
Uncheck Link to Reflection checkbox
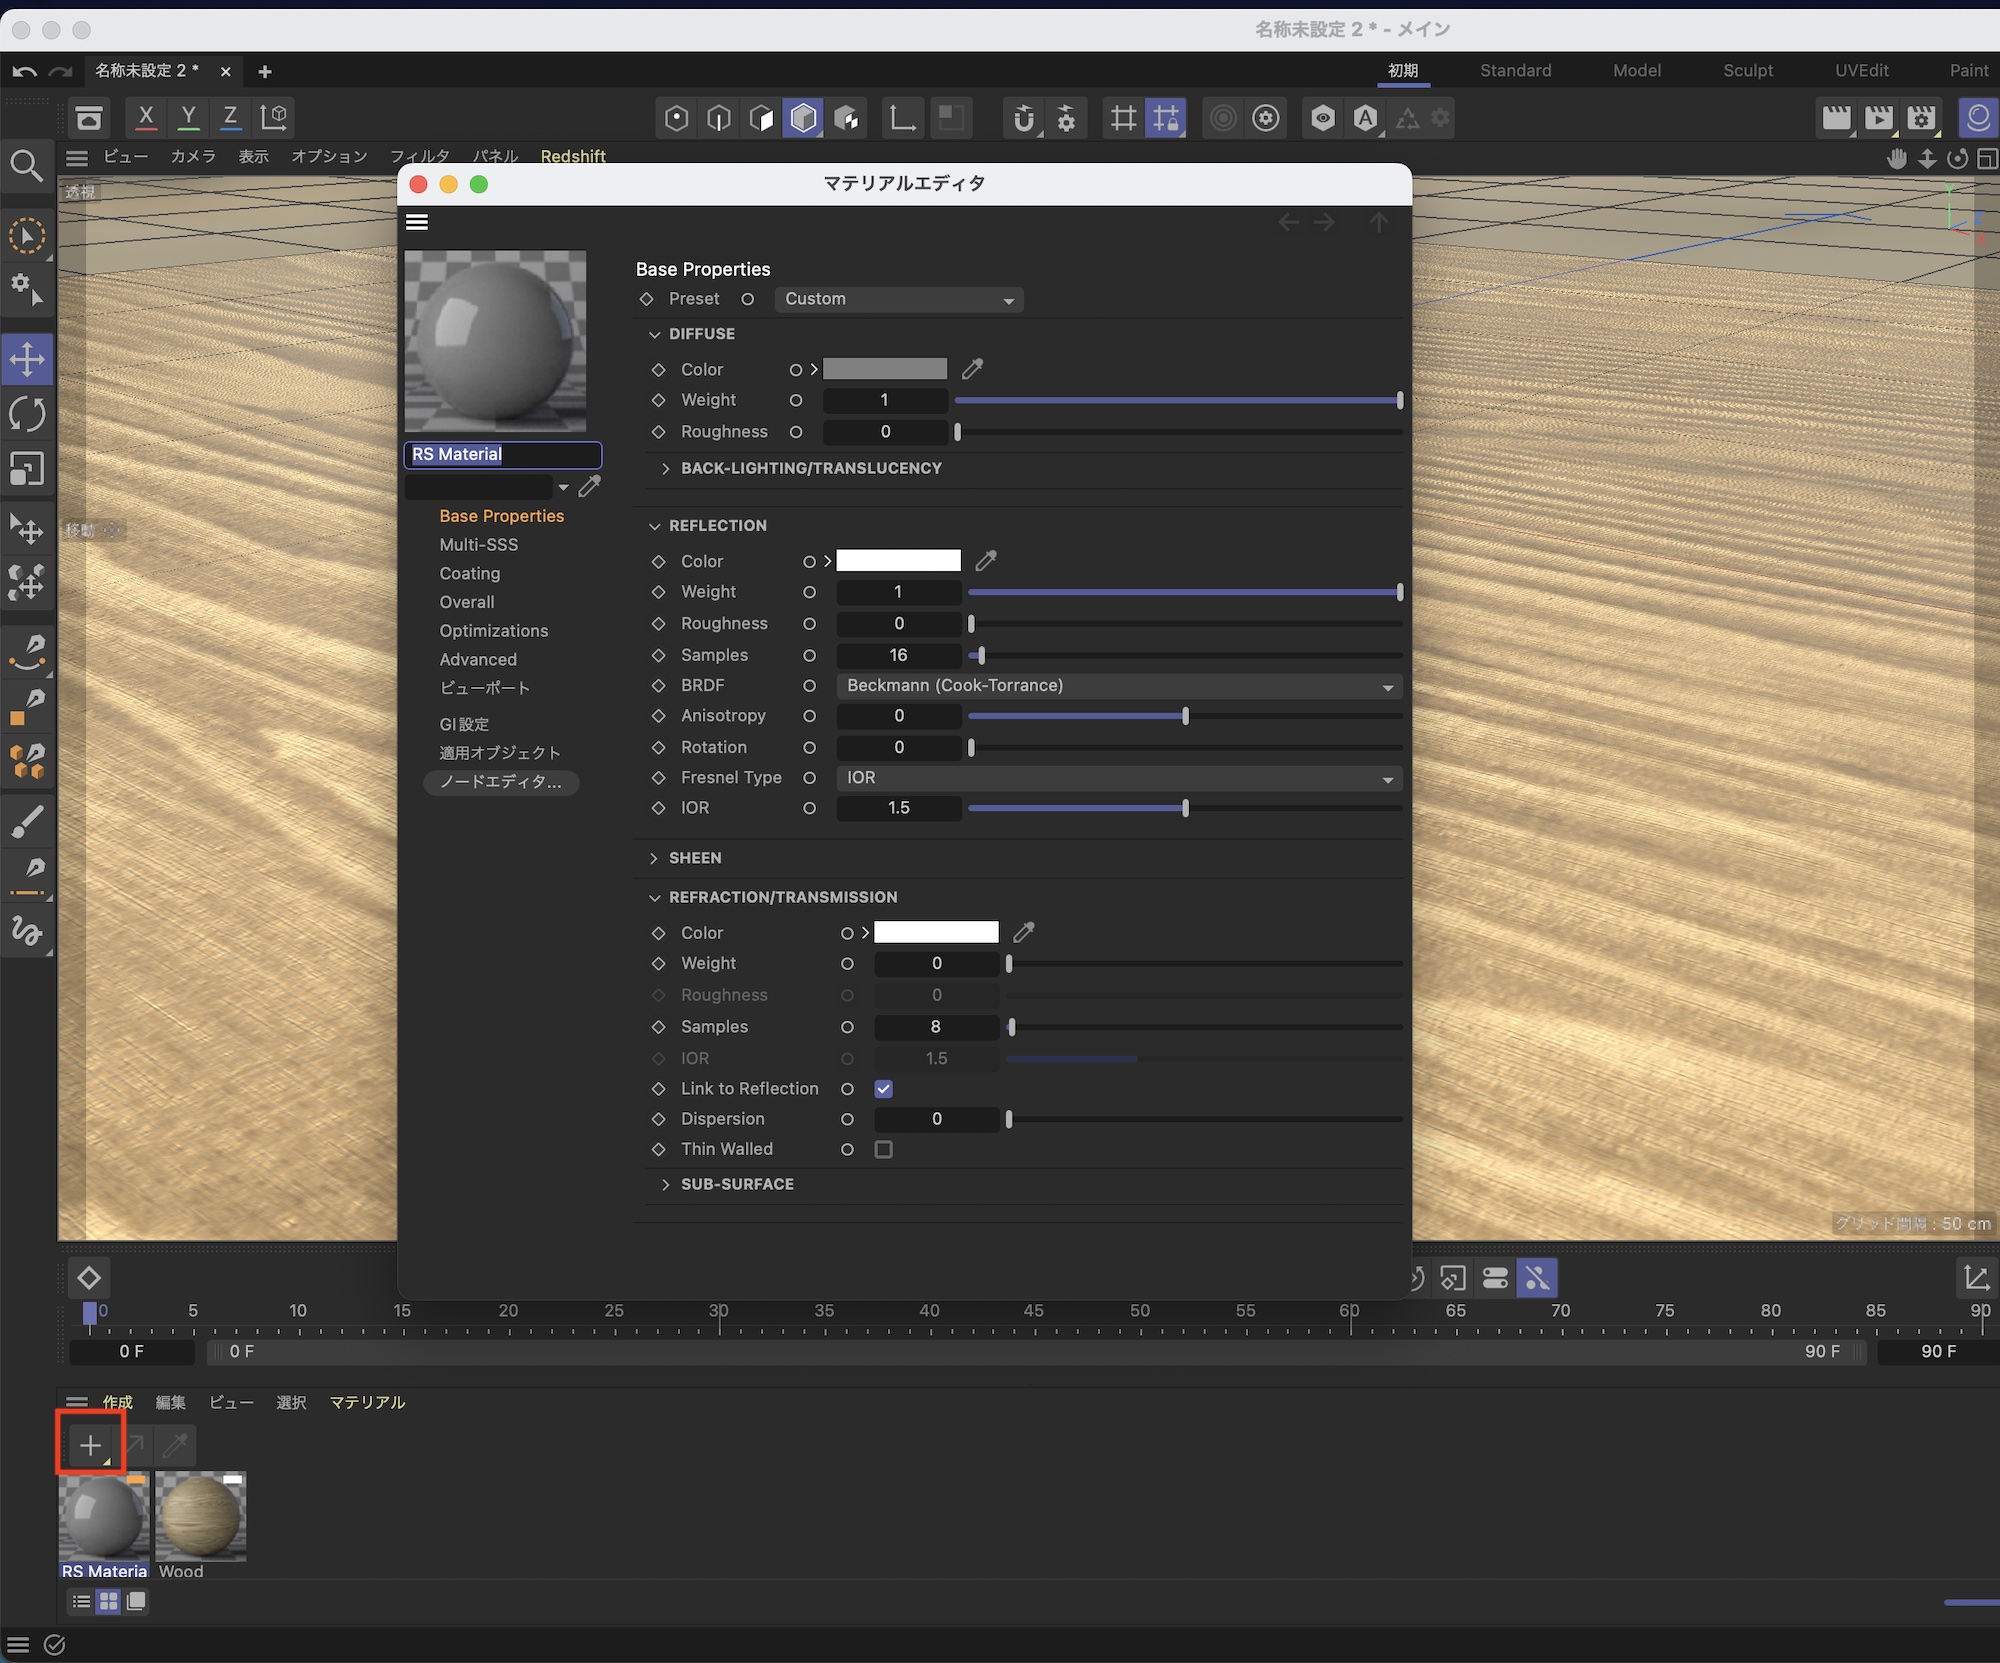click(883, 1089)
